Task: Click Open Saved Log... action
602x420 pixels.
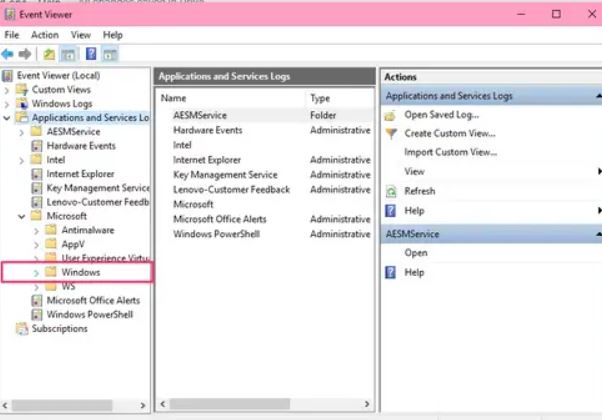Action: click(x=442, y=115)
